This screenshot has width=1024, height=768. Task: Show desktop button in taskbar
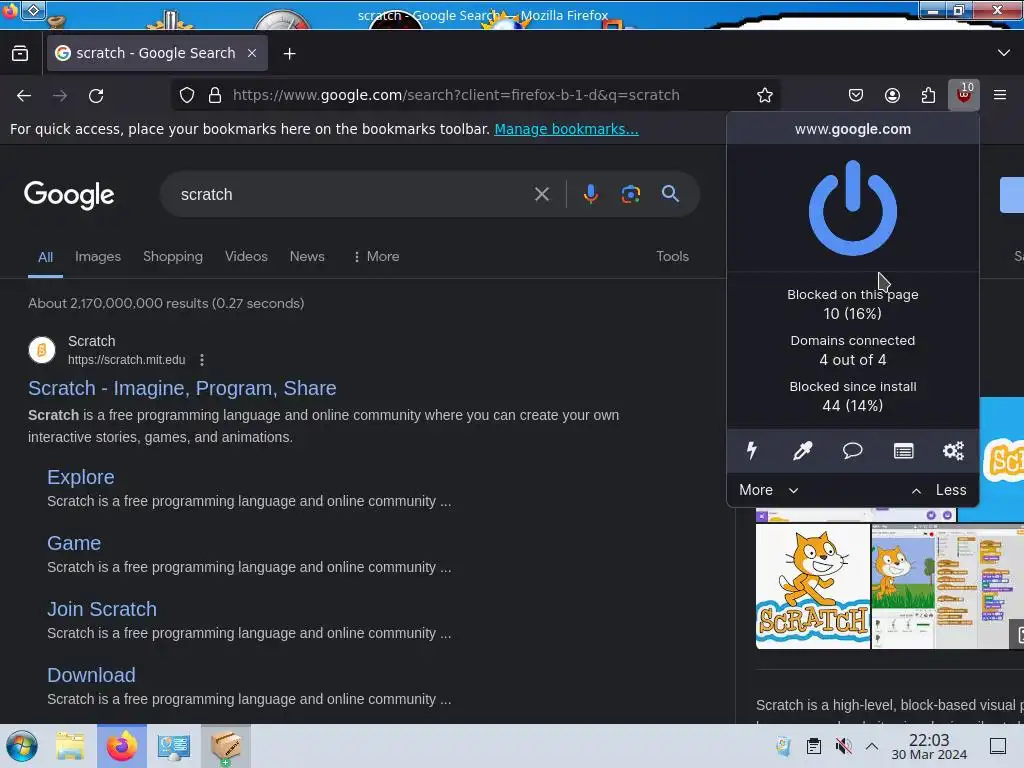tap(998, 746)
